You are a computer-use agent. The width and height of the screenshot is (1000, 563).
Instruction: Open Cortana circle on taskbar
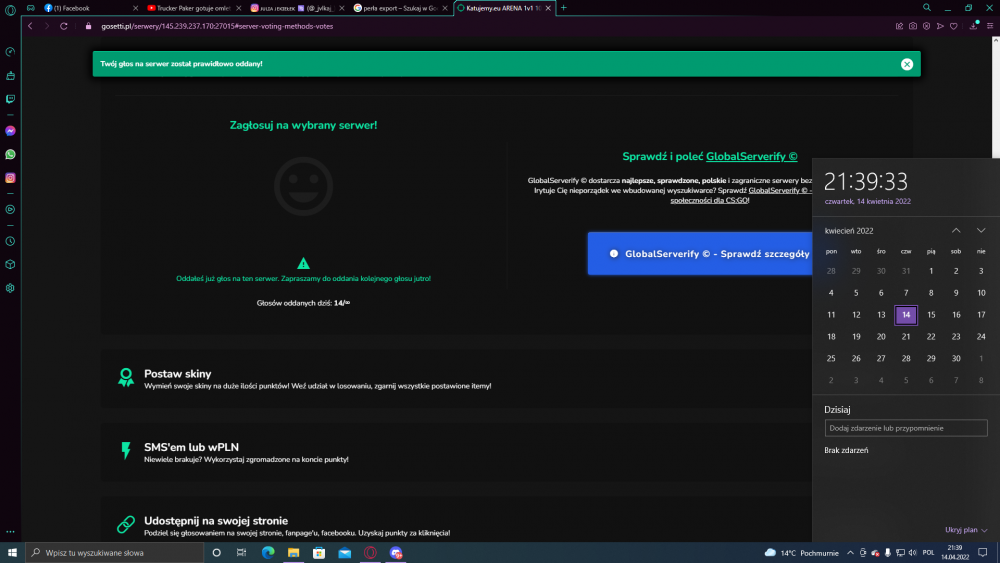pos(216,553)
